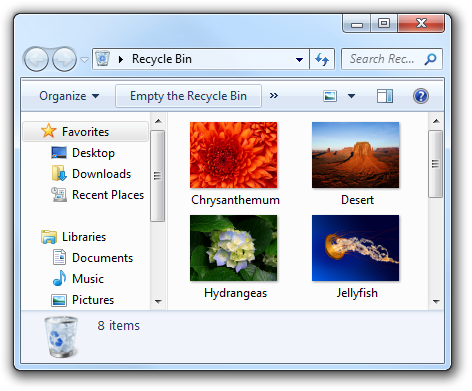Click the search magnifier icon

click(x=431, y=59)
